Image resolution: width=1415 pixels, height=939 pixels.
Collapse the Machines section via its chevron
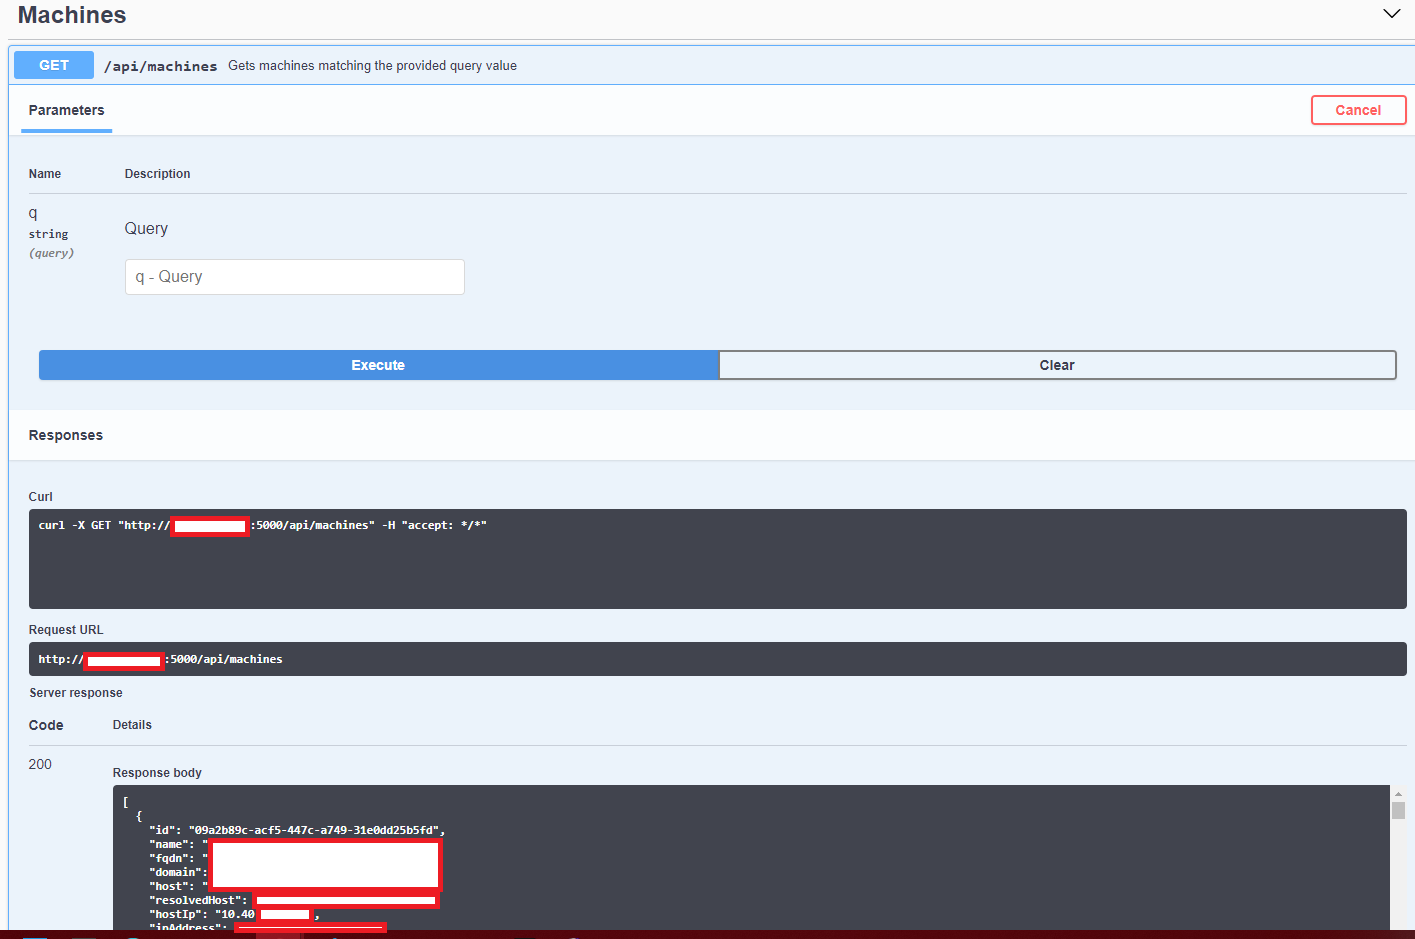point(1392,14)
